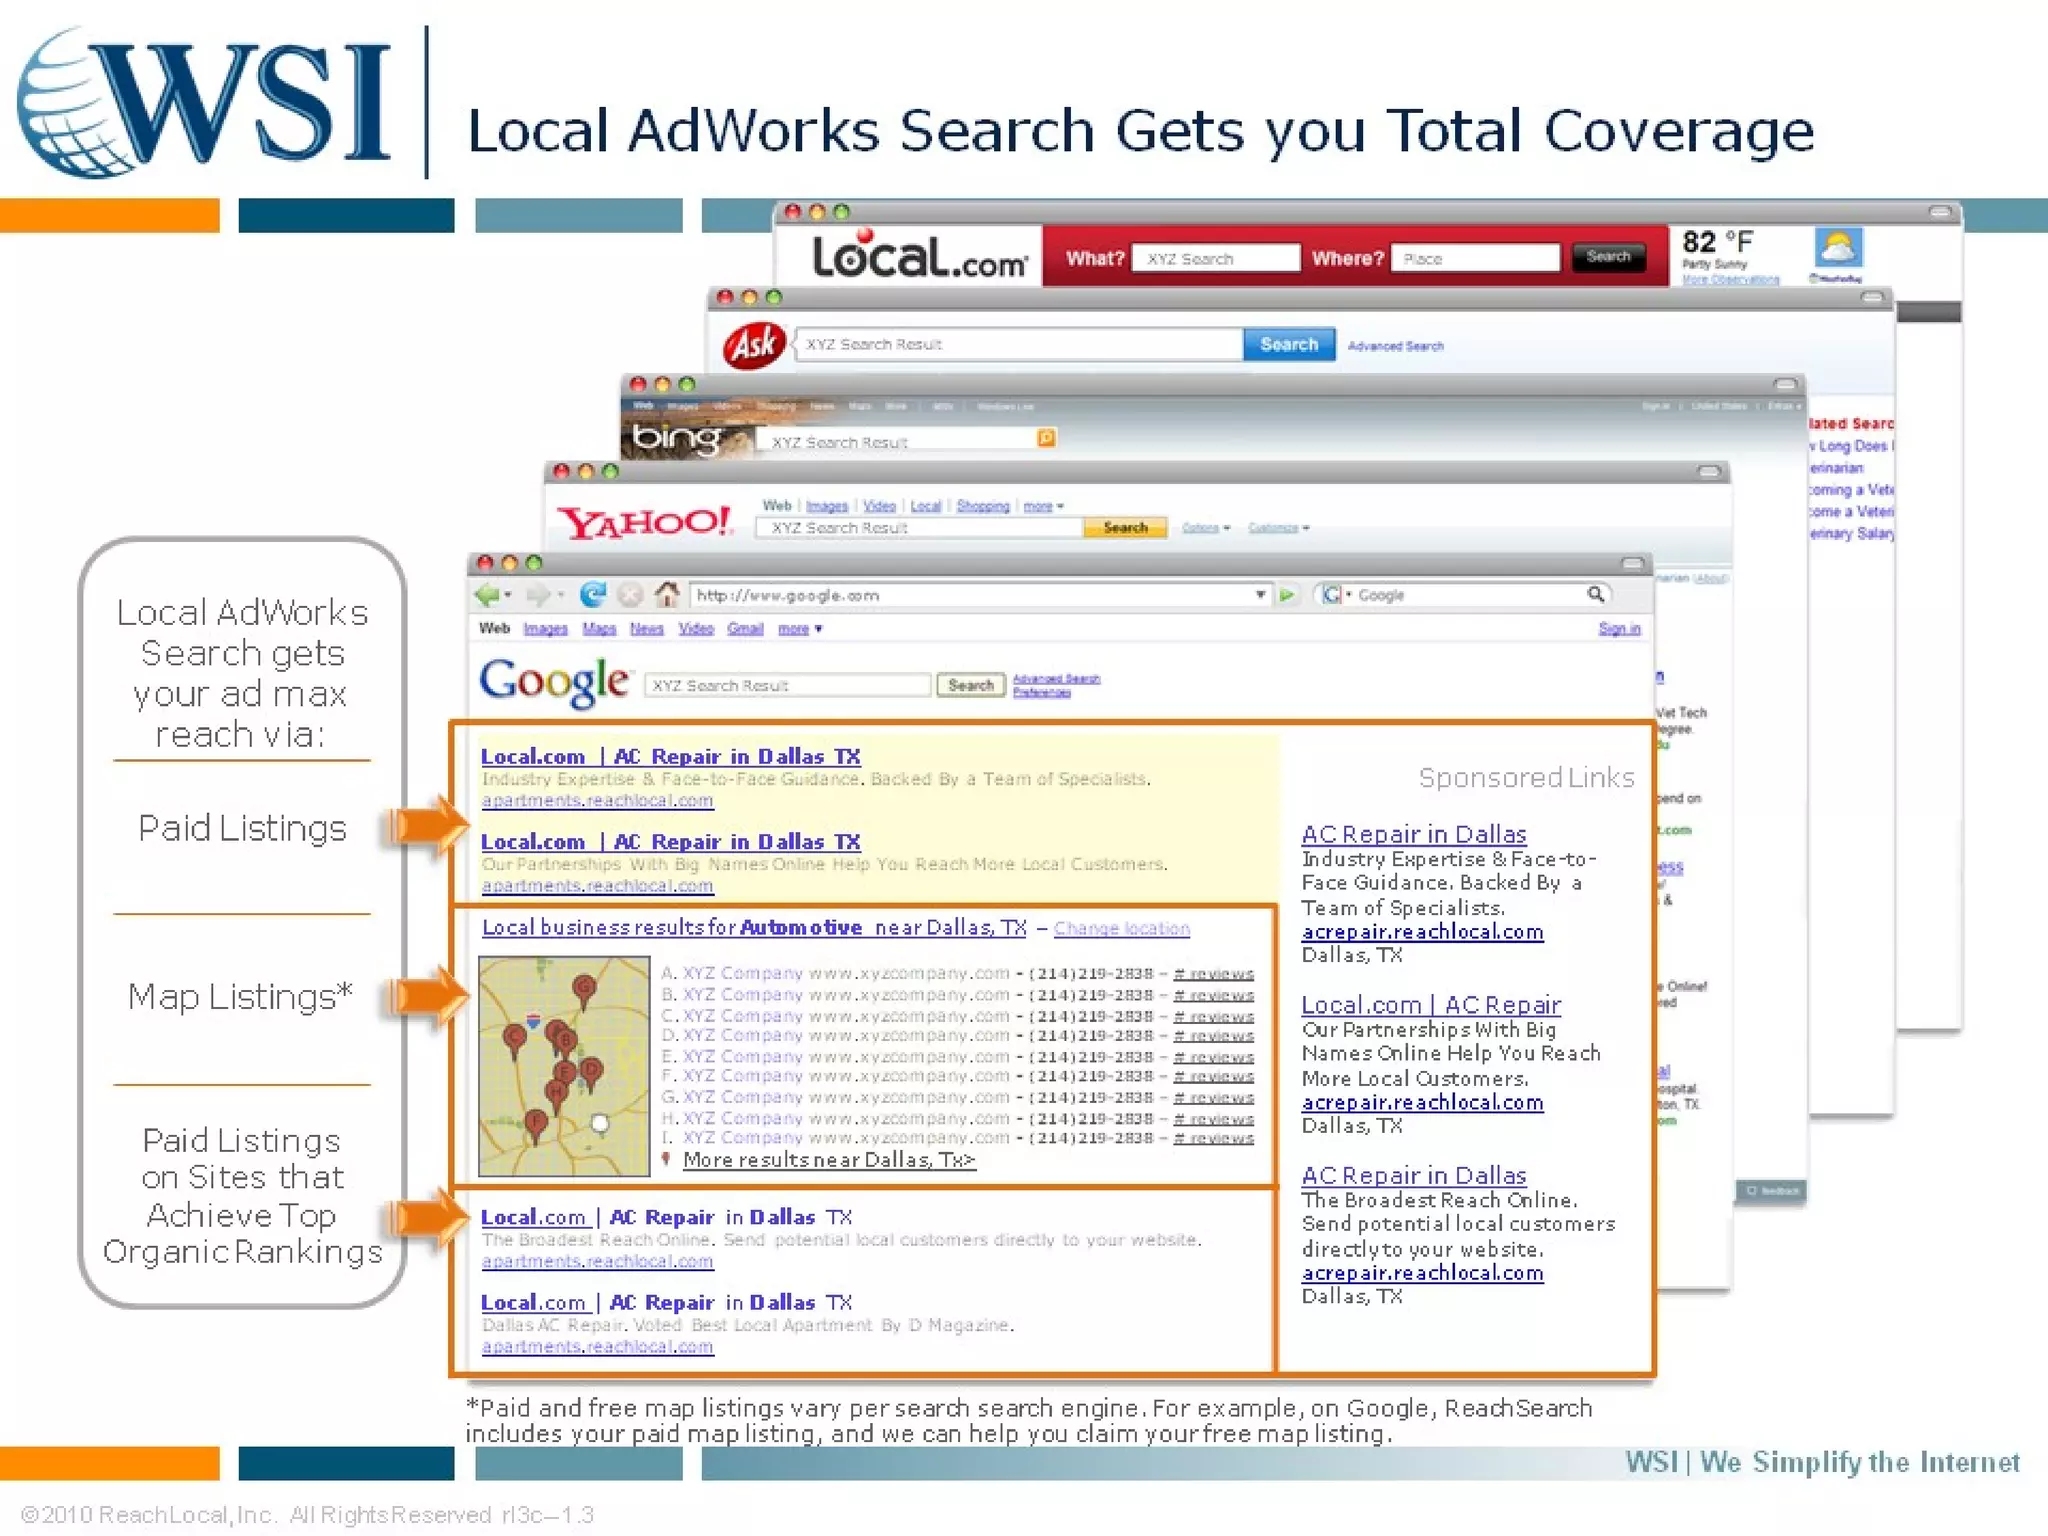The image size is (2048, 1536).
Task: Switch to Maps on Google nav
Action: point(599,629)
